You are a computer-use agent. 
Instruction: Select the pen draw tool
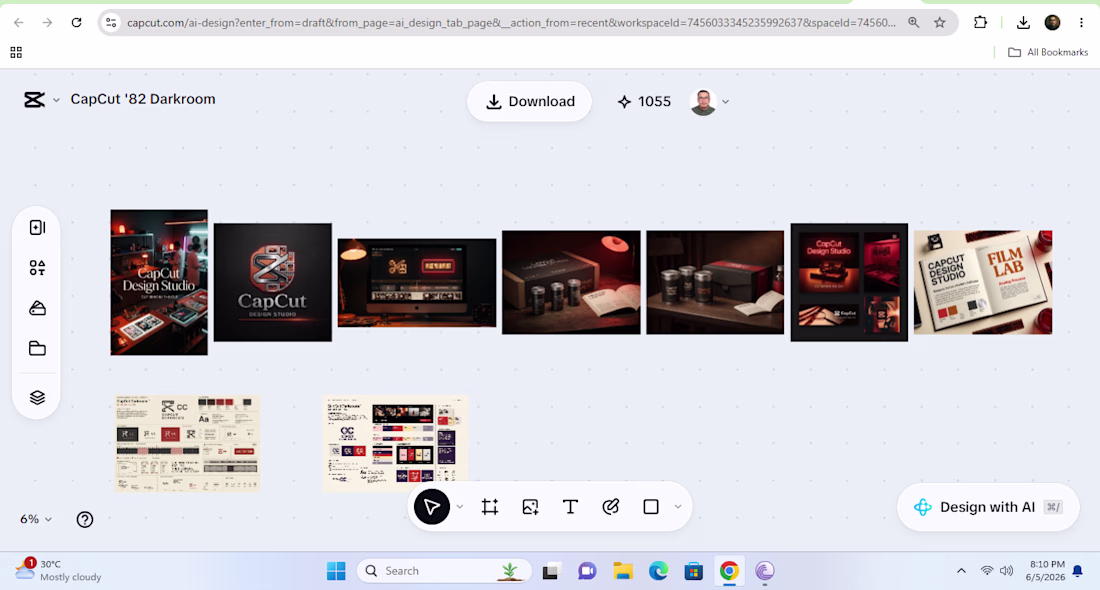[610, 507]
